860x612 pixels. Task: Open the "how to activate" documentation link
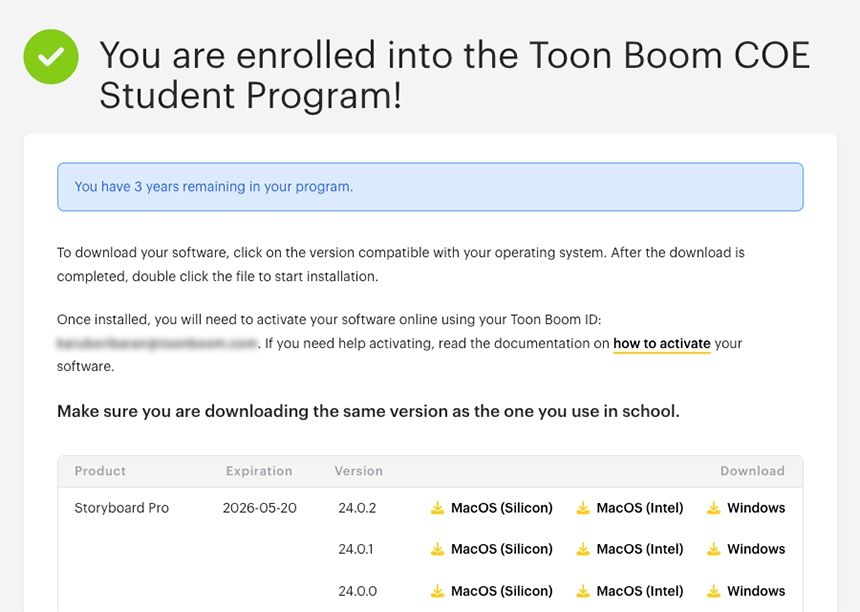tap(661, 344)
